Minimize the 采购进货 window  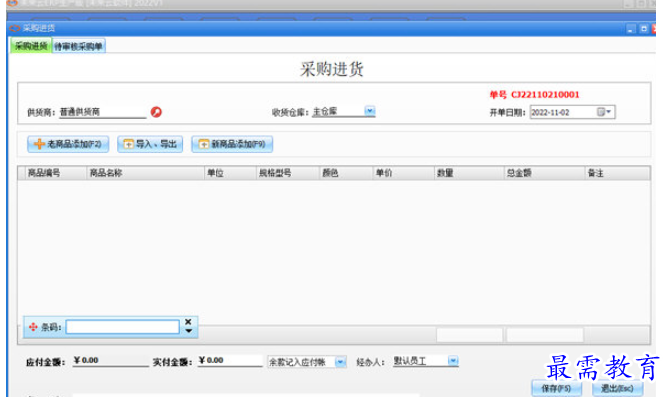point(631,29)
